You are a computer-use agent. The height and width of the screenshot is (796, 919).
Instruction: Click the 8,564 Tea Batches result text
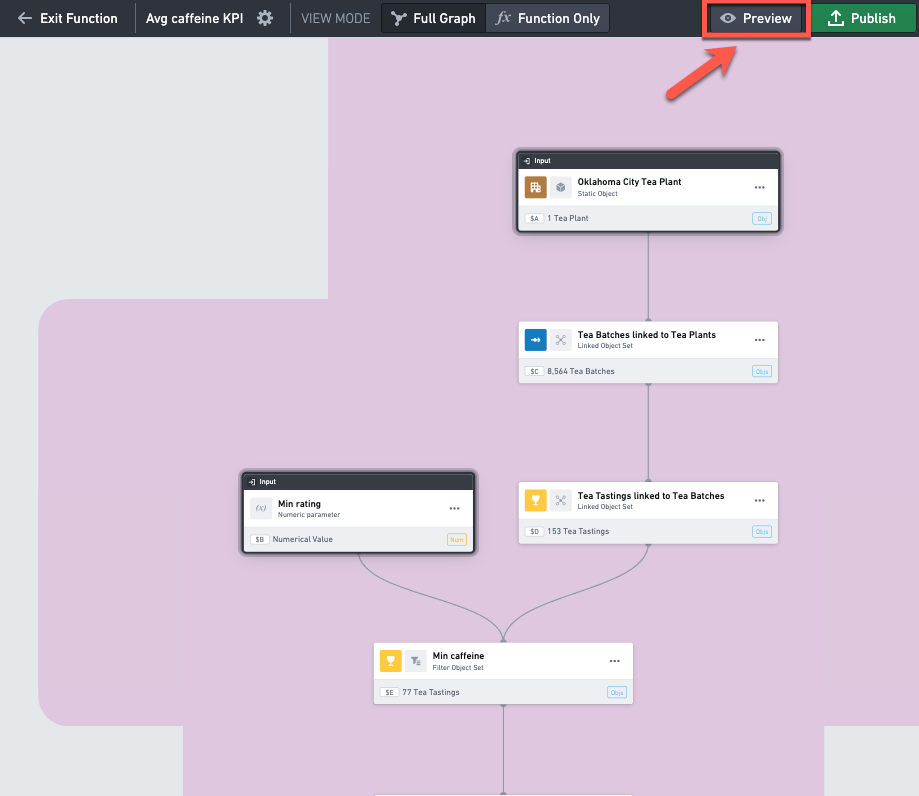point(581,371)
